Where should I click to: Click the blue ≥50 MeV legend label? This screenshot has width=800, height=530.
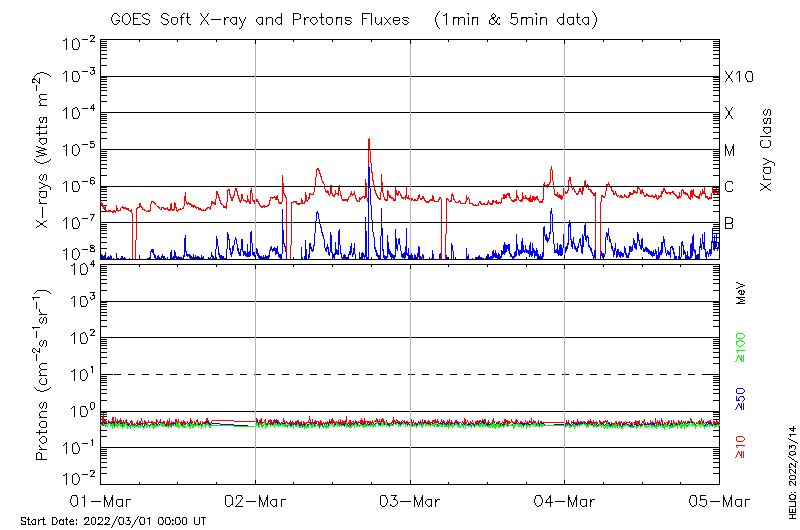coord(741,399)
